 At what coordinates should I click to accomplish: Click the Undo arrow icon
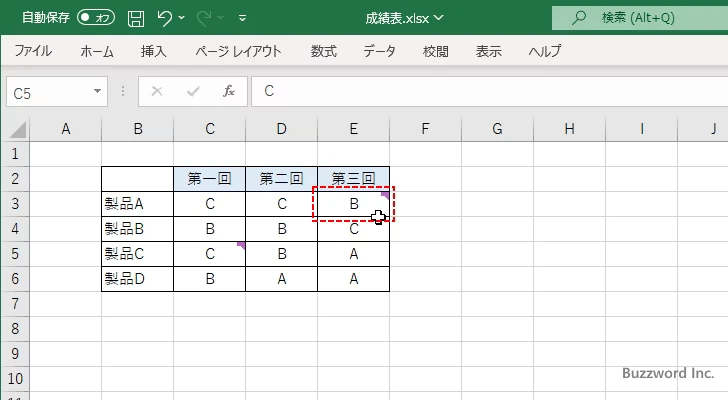[166, 18]
